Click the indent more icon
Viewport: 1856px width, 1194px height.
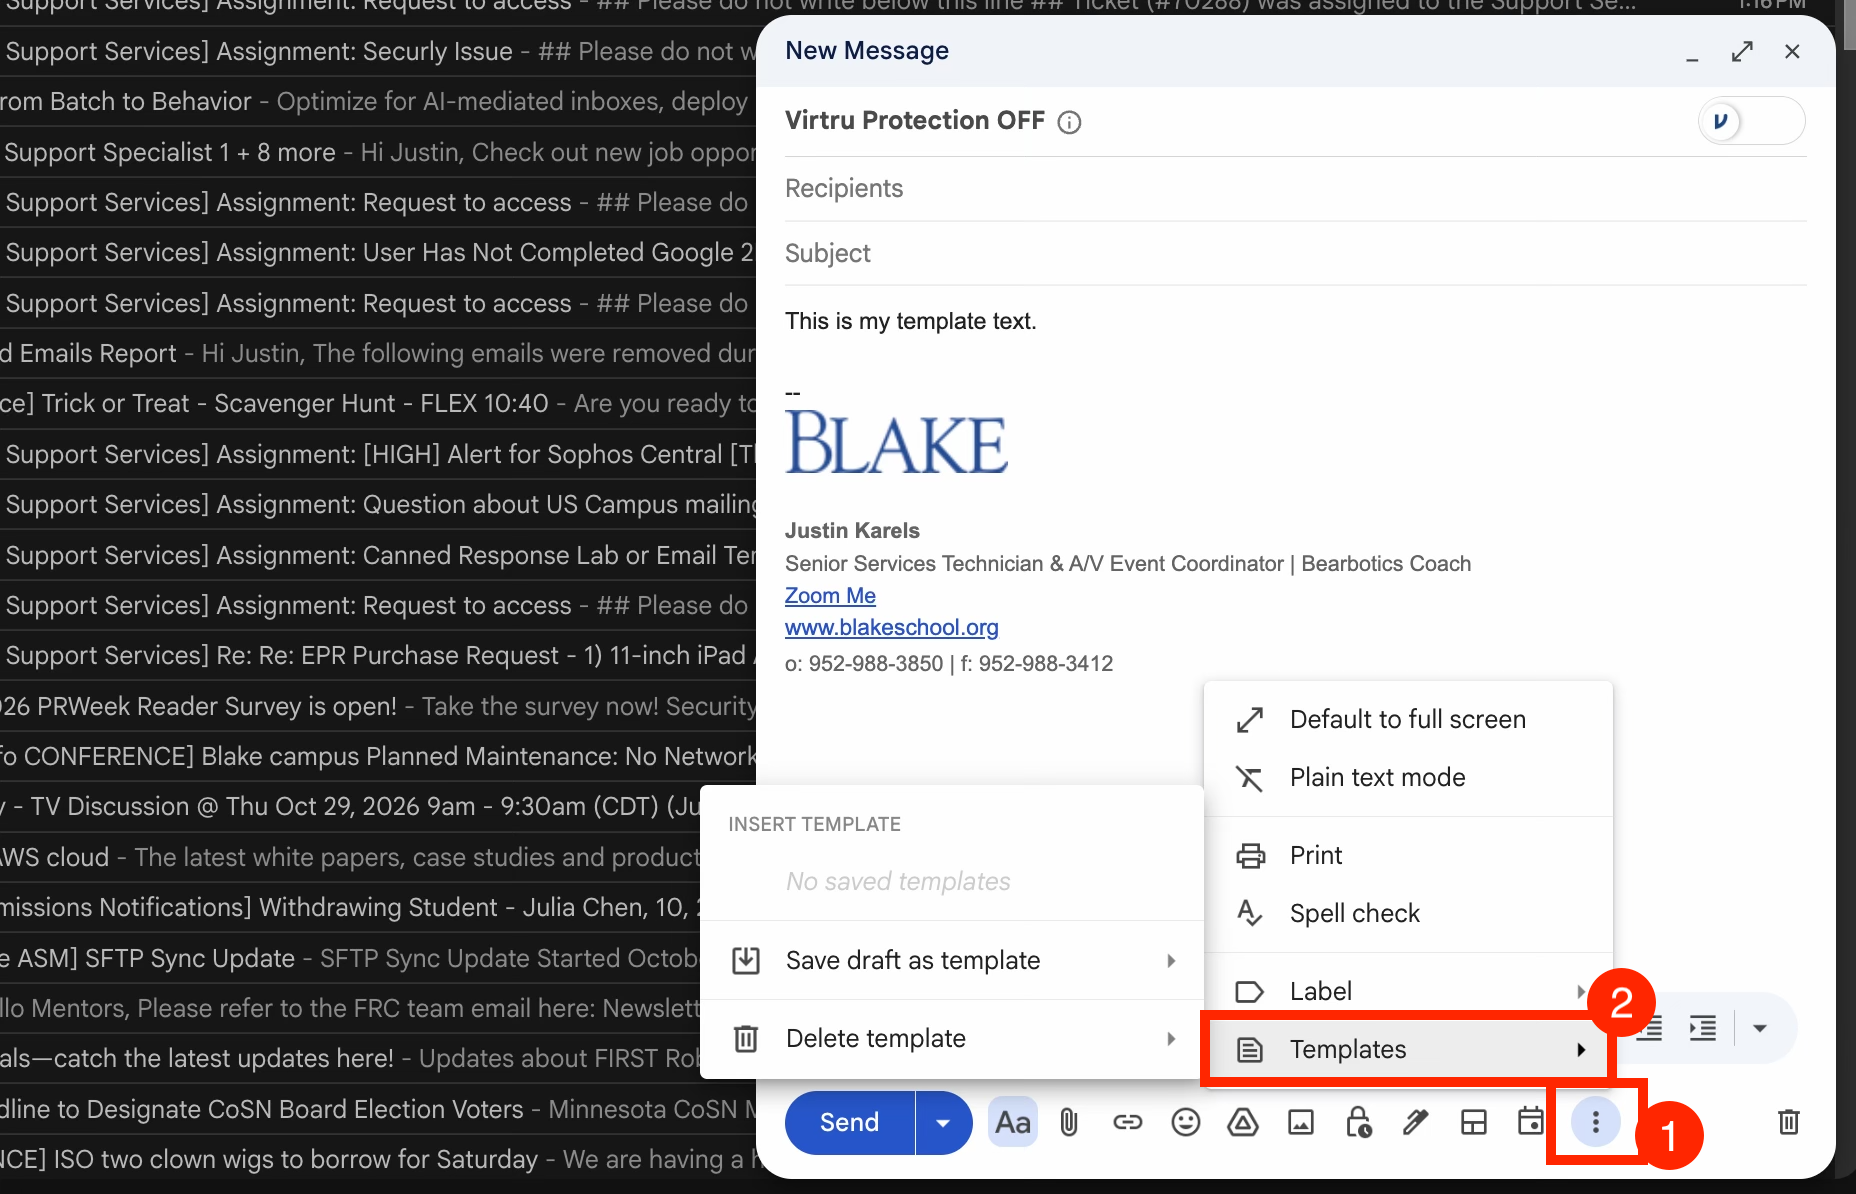(x=1702, y=1028)
